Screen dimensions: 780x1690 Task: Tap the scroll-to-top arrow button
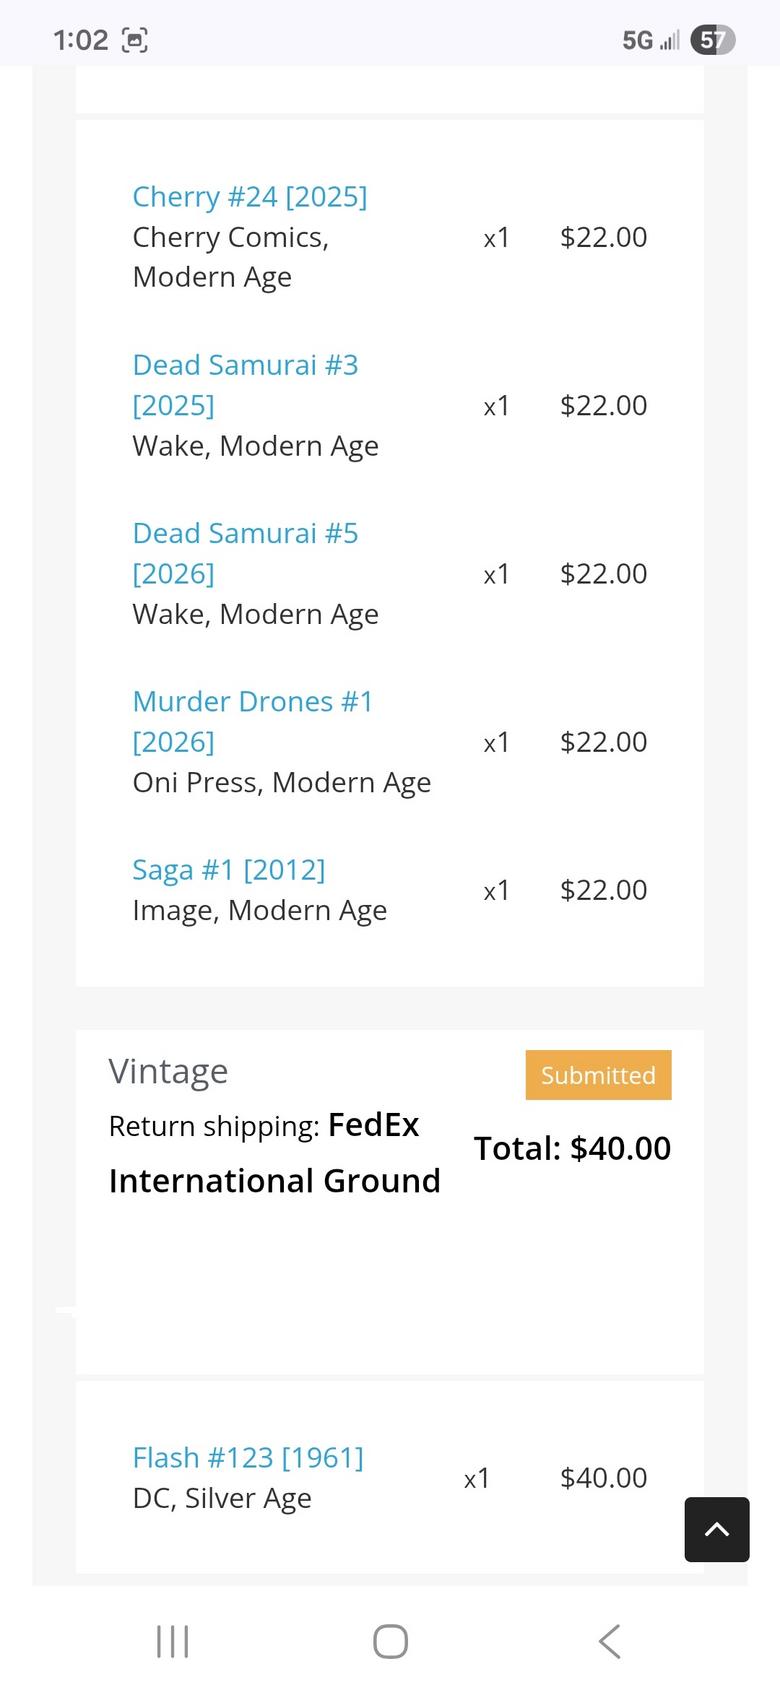point(716,1529)
